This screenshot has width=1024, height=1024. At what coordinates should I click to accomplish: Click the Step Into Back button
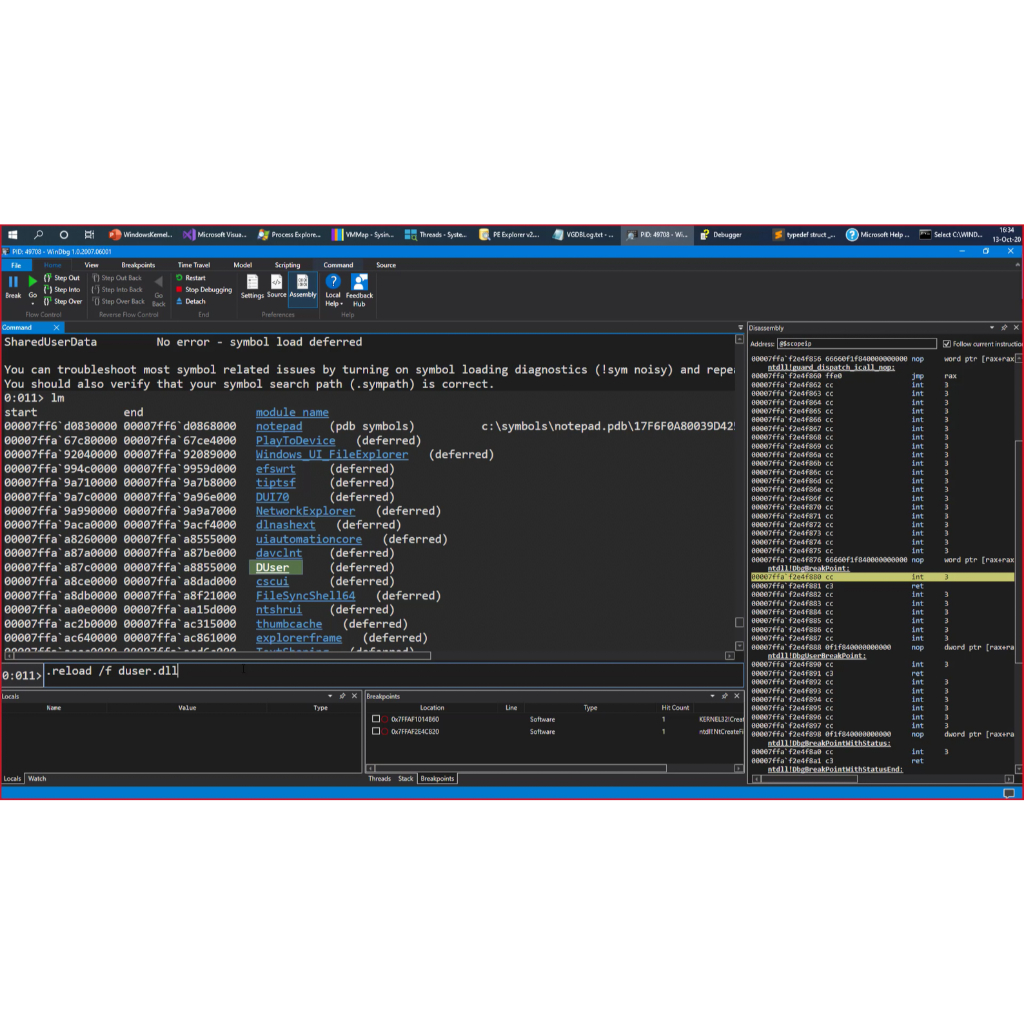[x=118, y=289]
